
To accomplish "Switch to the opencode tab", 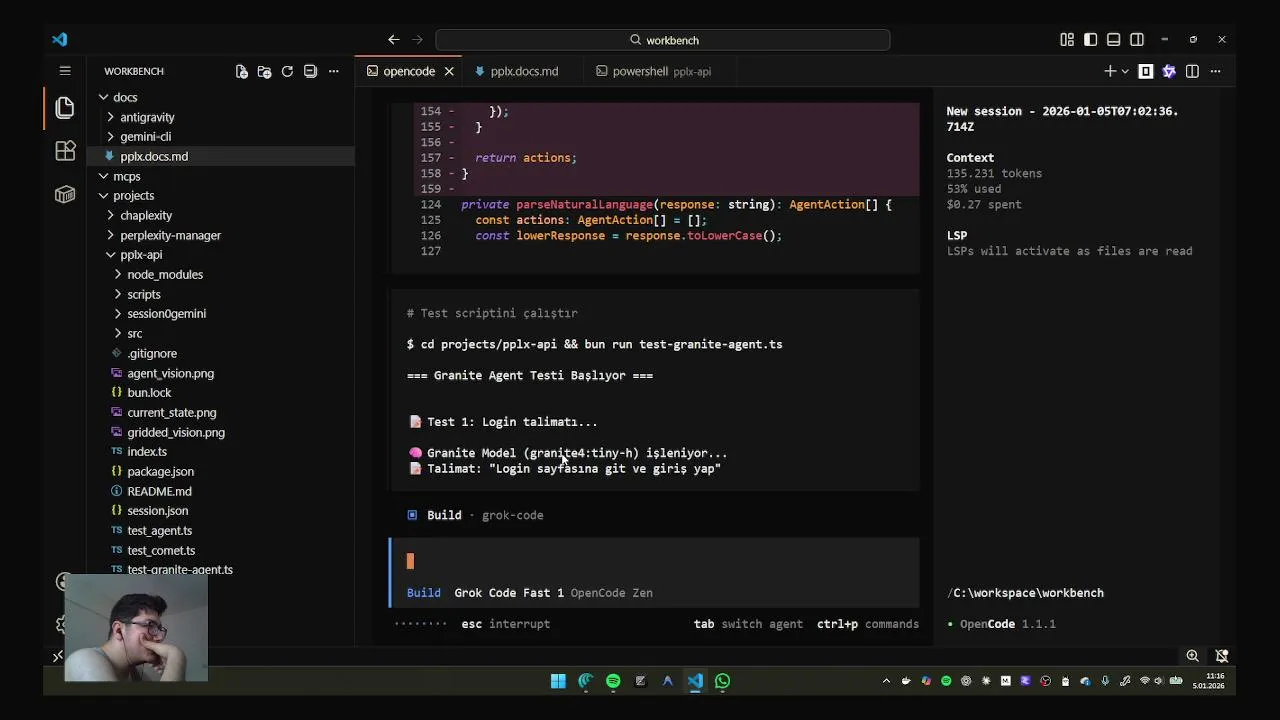I will coord(409,71).
